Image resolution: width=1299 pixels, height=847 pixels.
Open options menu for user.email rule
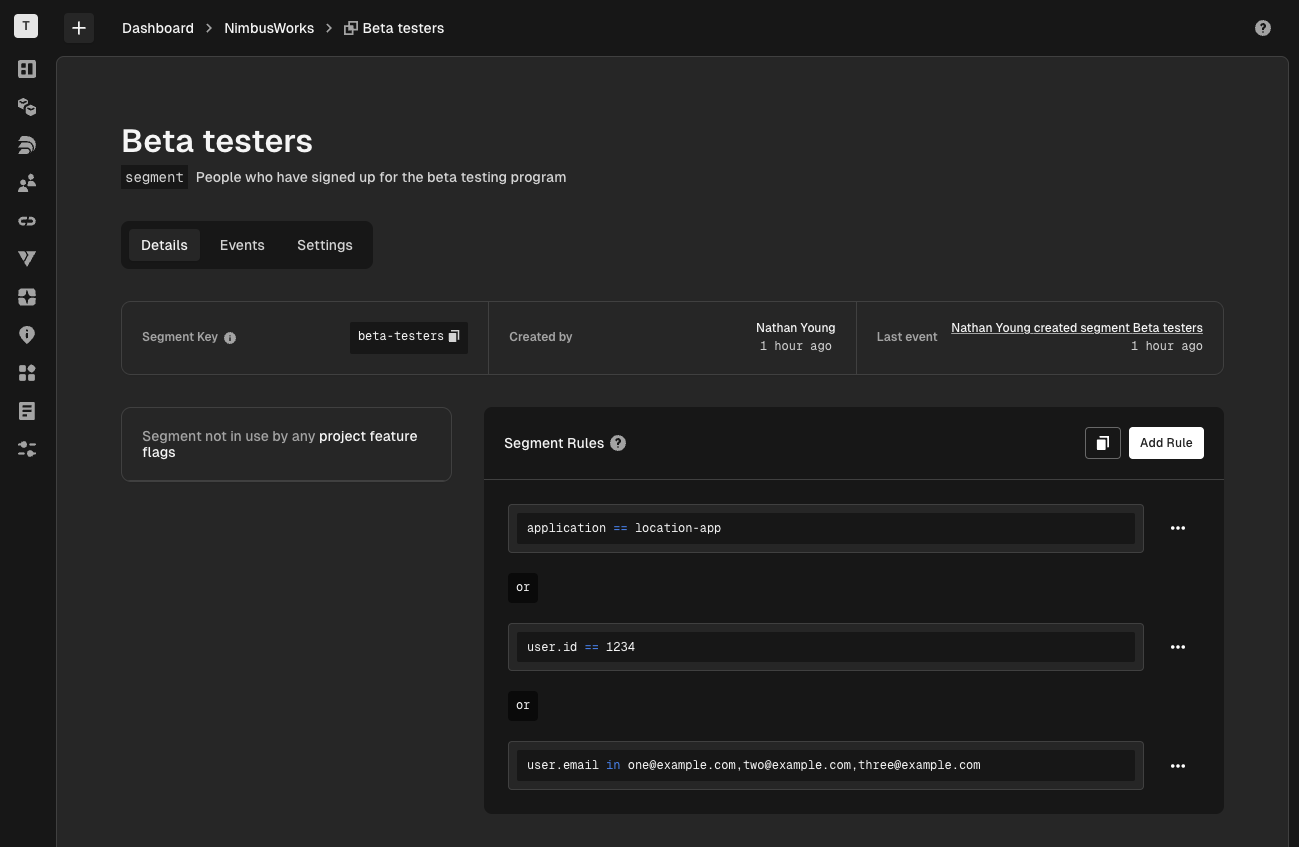1178,766
